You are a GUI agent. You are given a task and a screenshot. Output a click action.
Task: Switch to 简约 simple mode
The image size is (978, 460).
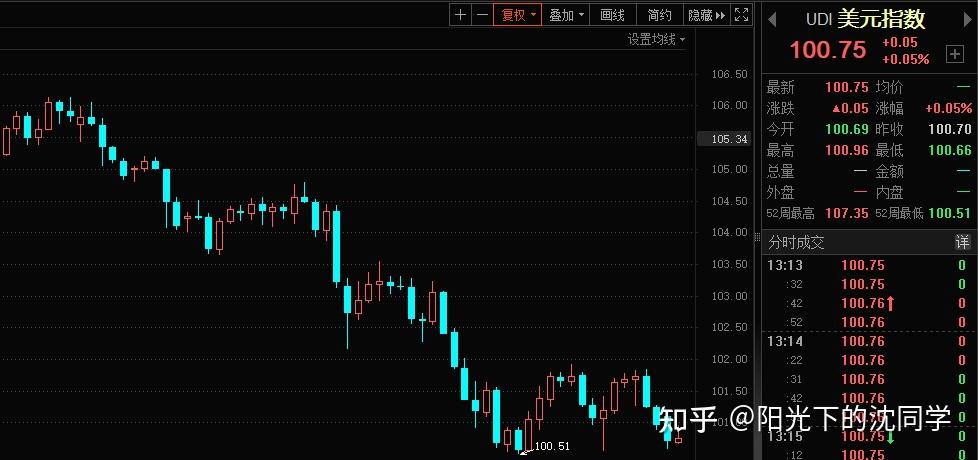[659, 15]
